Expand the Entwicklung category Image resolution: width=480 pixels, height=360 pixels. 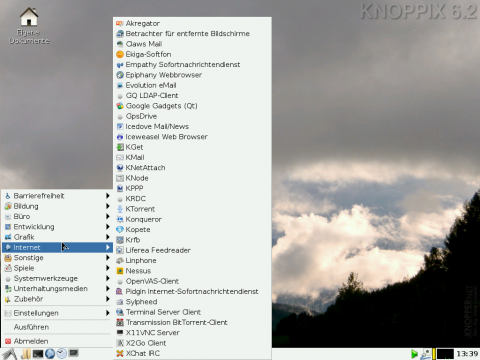57,227
